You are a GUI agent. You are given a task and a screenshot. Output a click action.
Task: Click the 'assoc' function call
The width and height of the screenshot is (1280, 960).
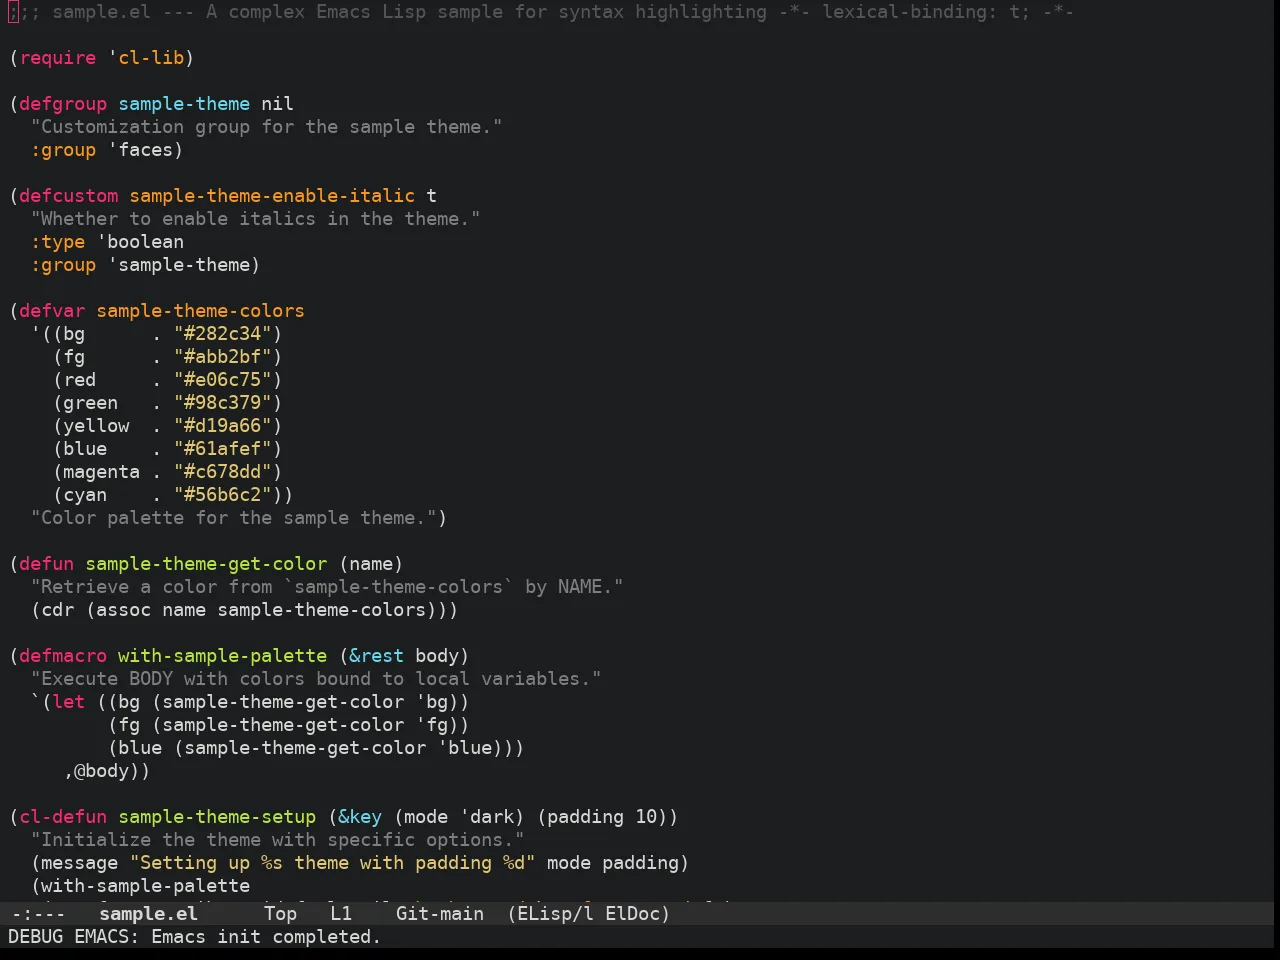[x=124, y=610]
